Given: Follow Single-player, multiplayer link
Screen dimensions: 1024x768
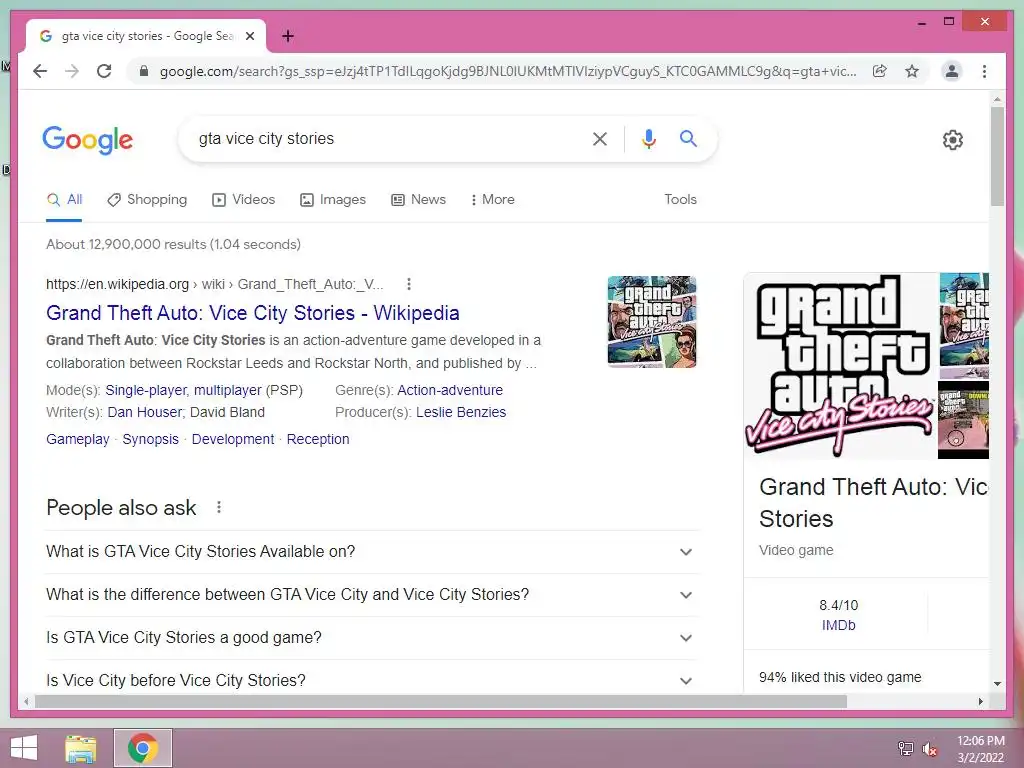Looking at the screenshot, I should pos(184,391).
